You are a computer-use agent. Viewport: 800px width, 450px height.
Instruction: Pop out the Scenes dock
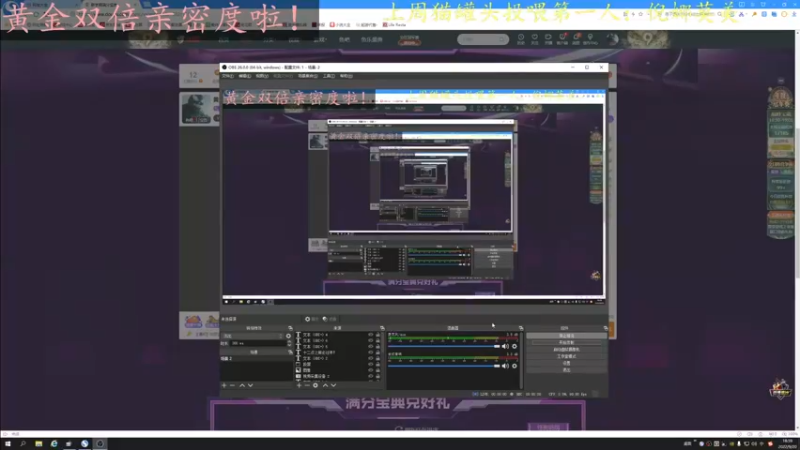tap(290, 352)
